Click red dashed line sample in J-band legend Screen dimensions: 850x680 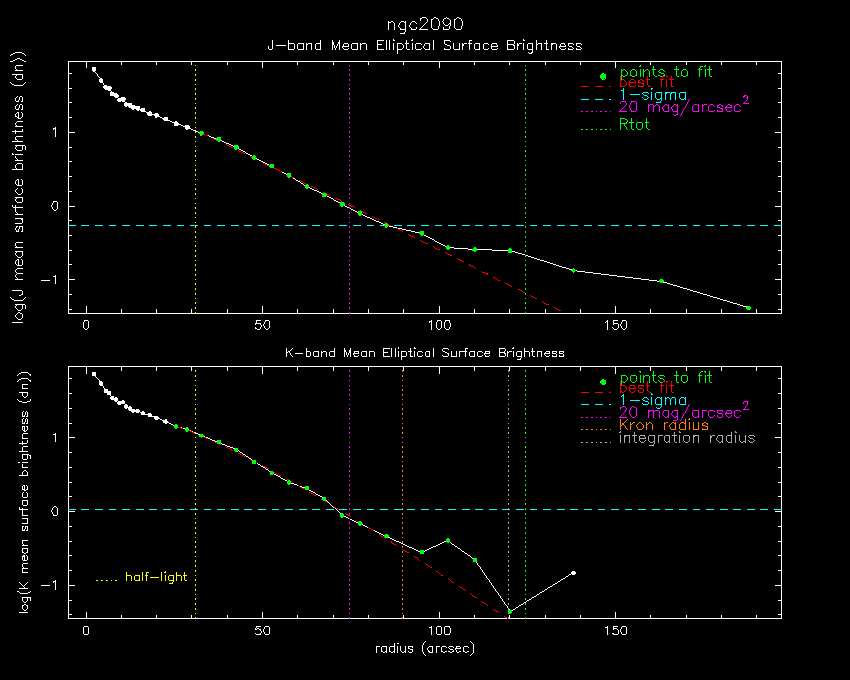[595, 87]
